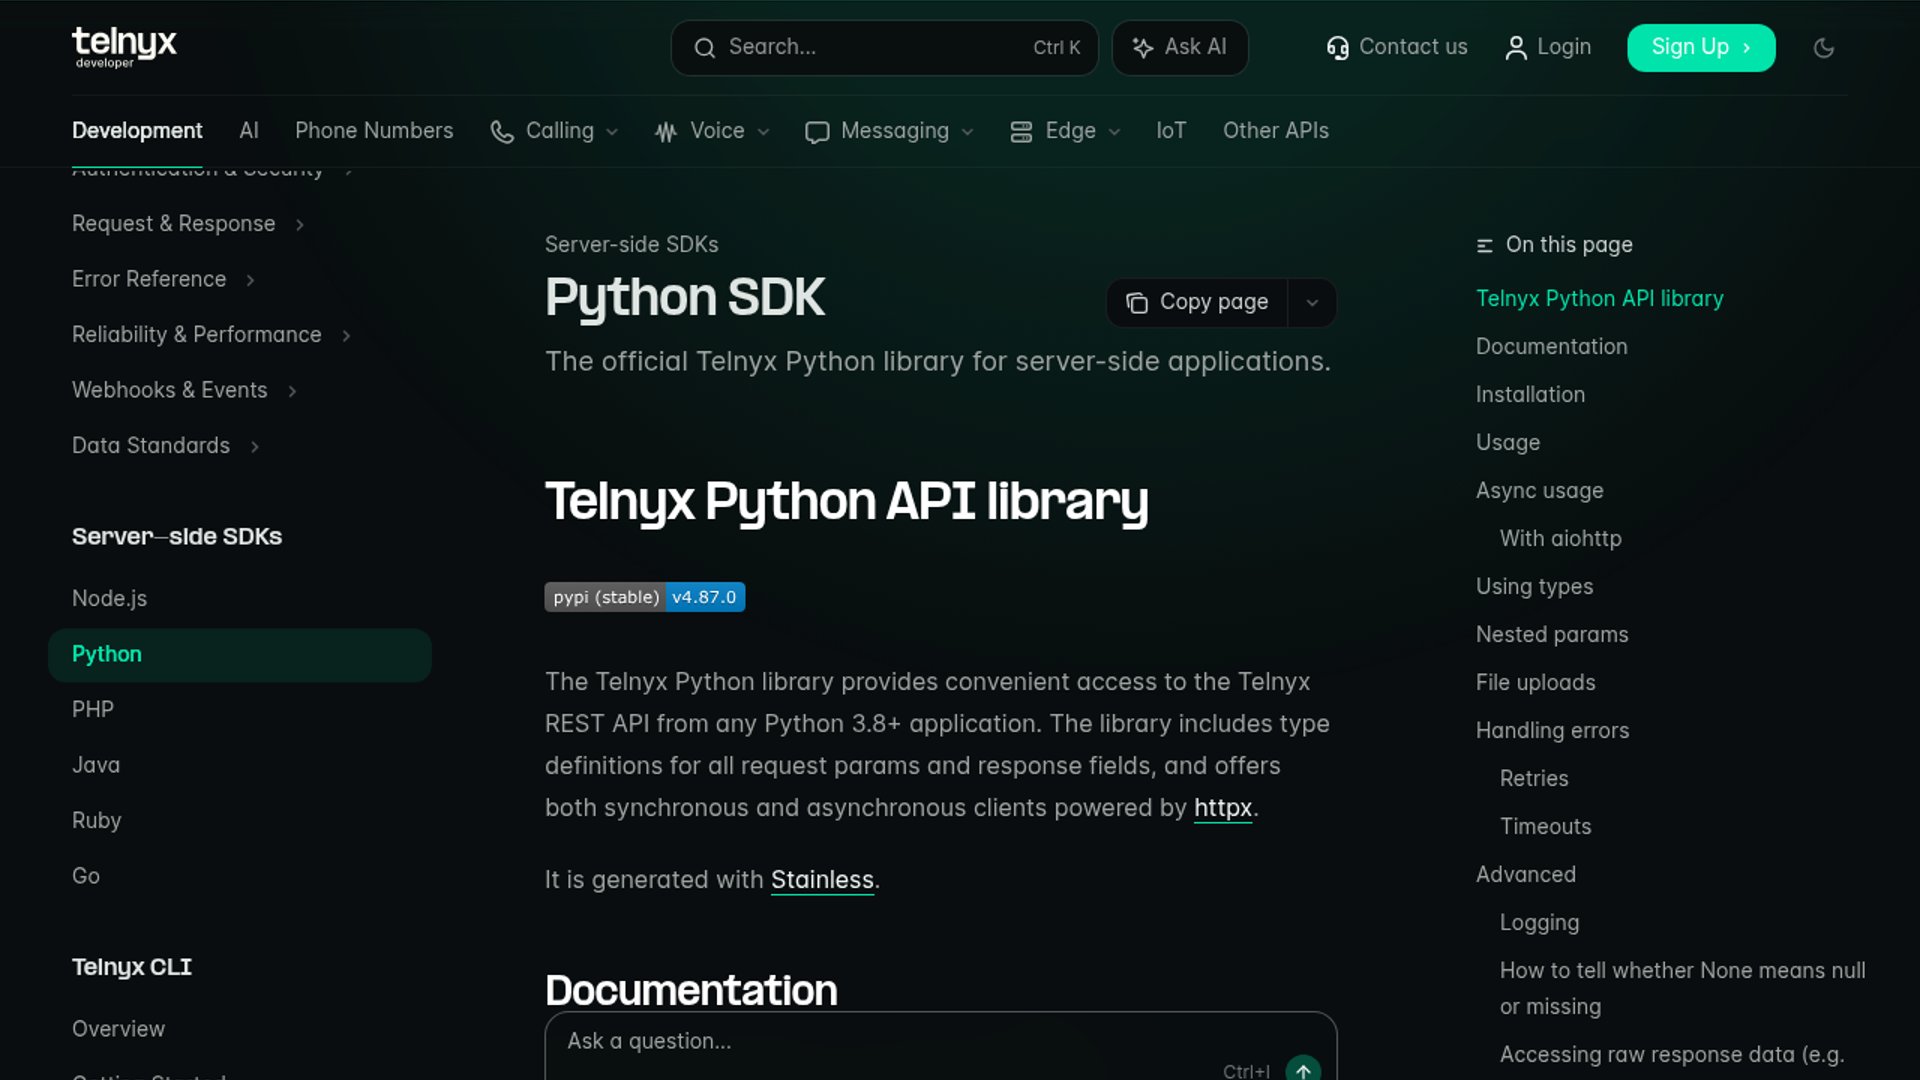Screen dimensions: 1920x1080
Task: Switch to Phone Numbers tab
Action: [x=374, y=131]
